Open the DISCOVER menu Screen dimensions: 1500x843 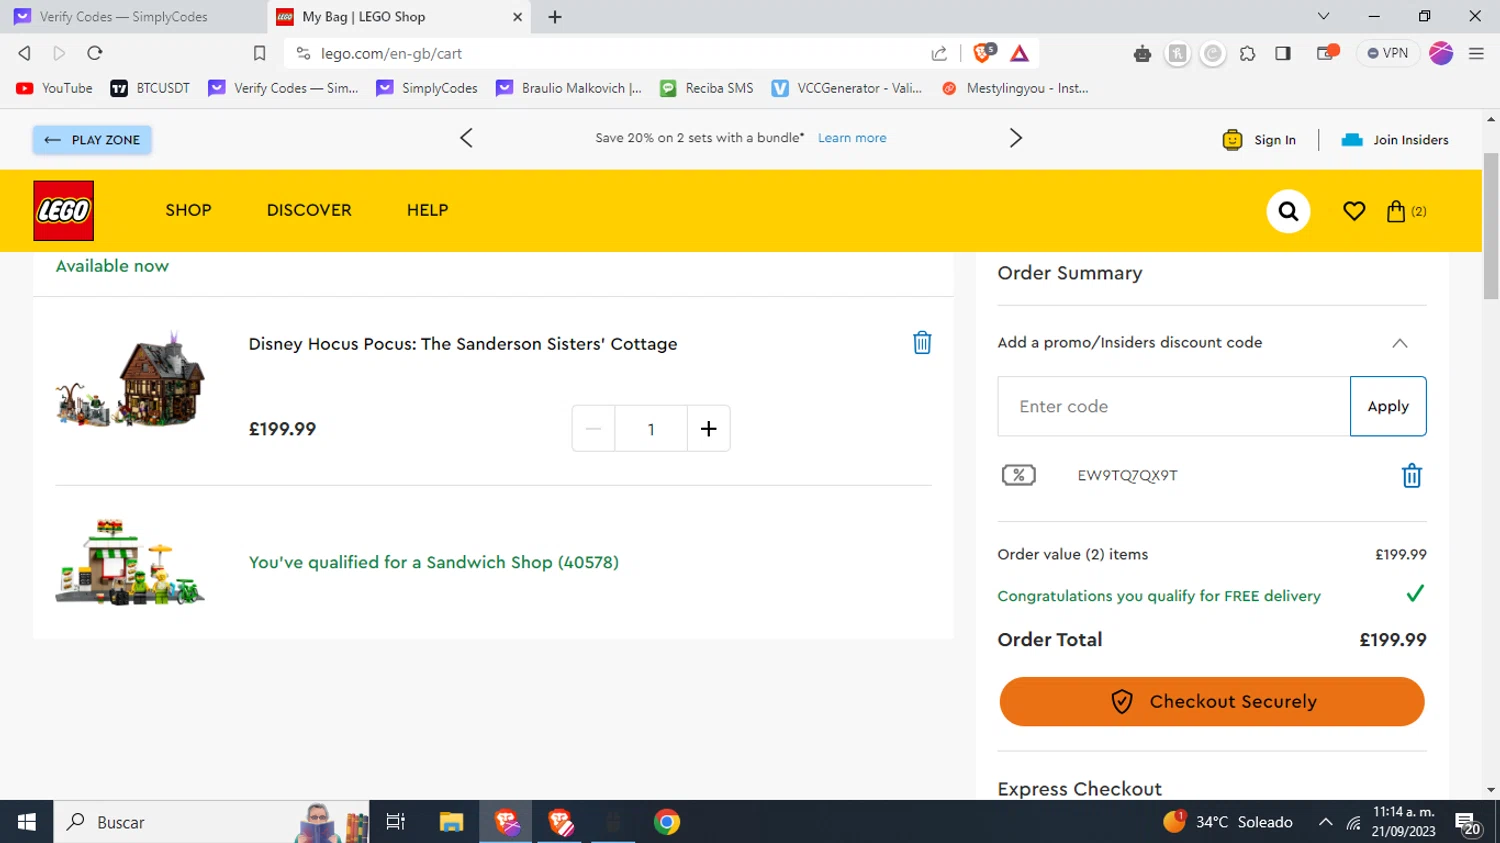click(x=309, y=210)
